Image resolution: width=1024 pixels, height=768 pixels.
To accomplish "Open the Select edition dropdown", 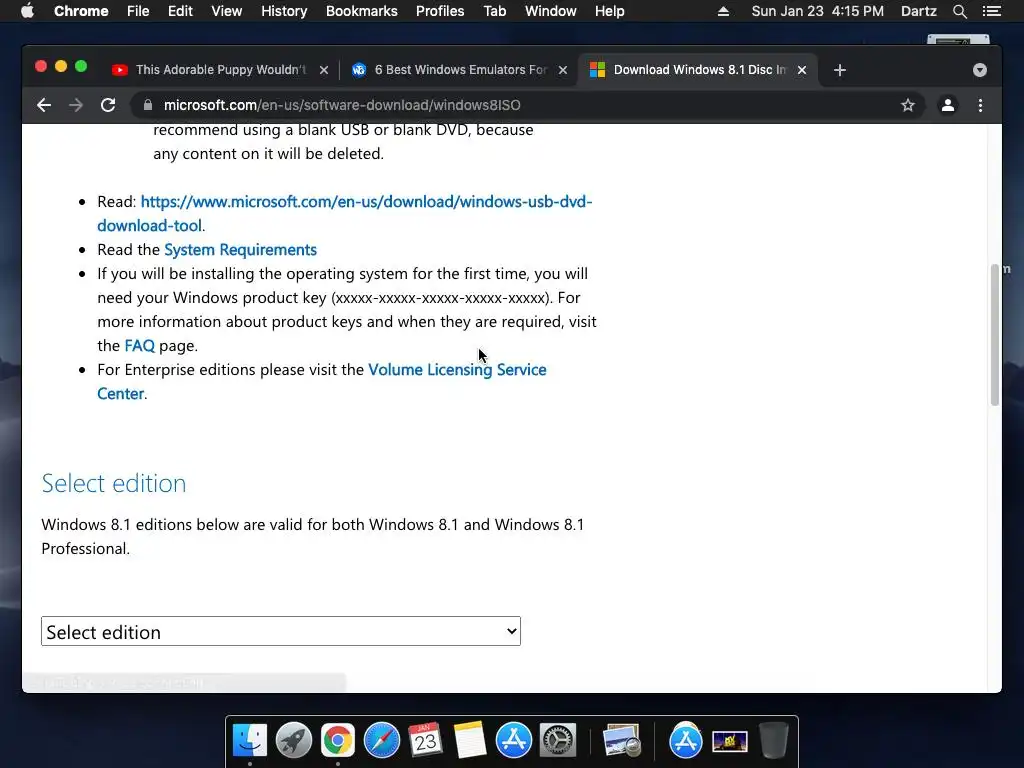I will pos(281,632).
